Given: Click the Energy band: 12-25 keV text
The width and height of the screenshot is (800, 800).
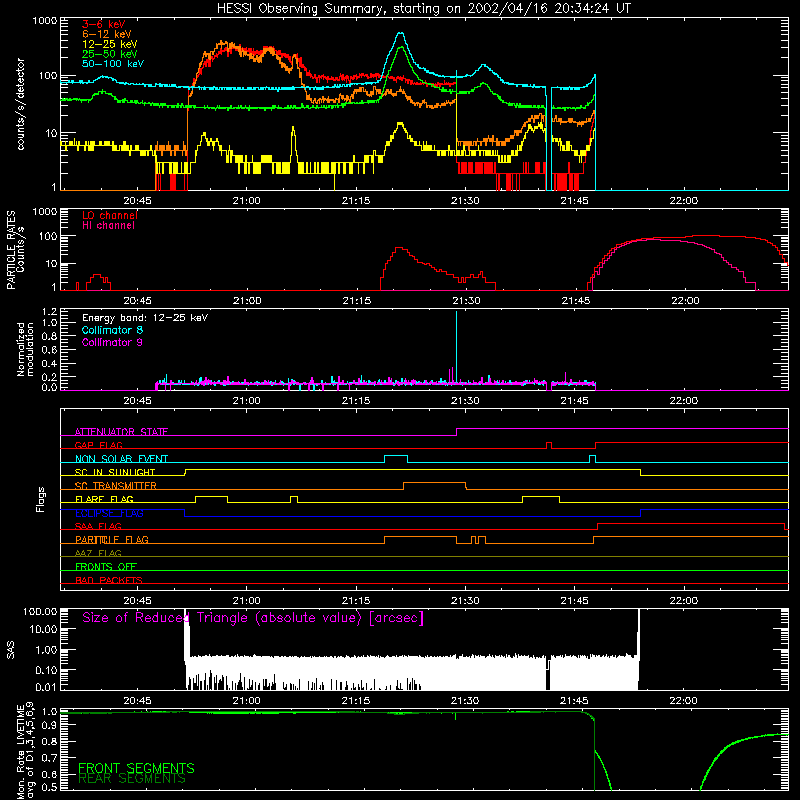Looking at the screenshot, I should coord(145,318).
